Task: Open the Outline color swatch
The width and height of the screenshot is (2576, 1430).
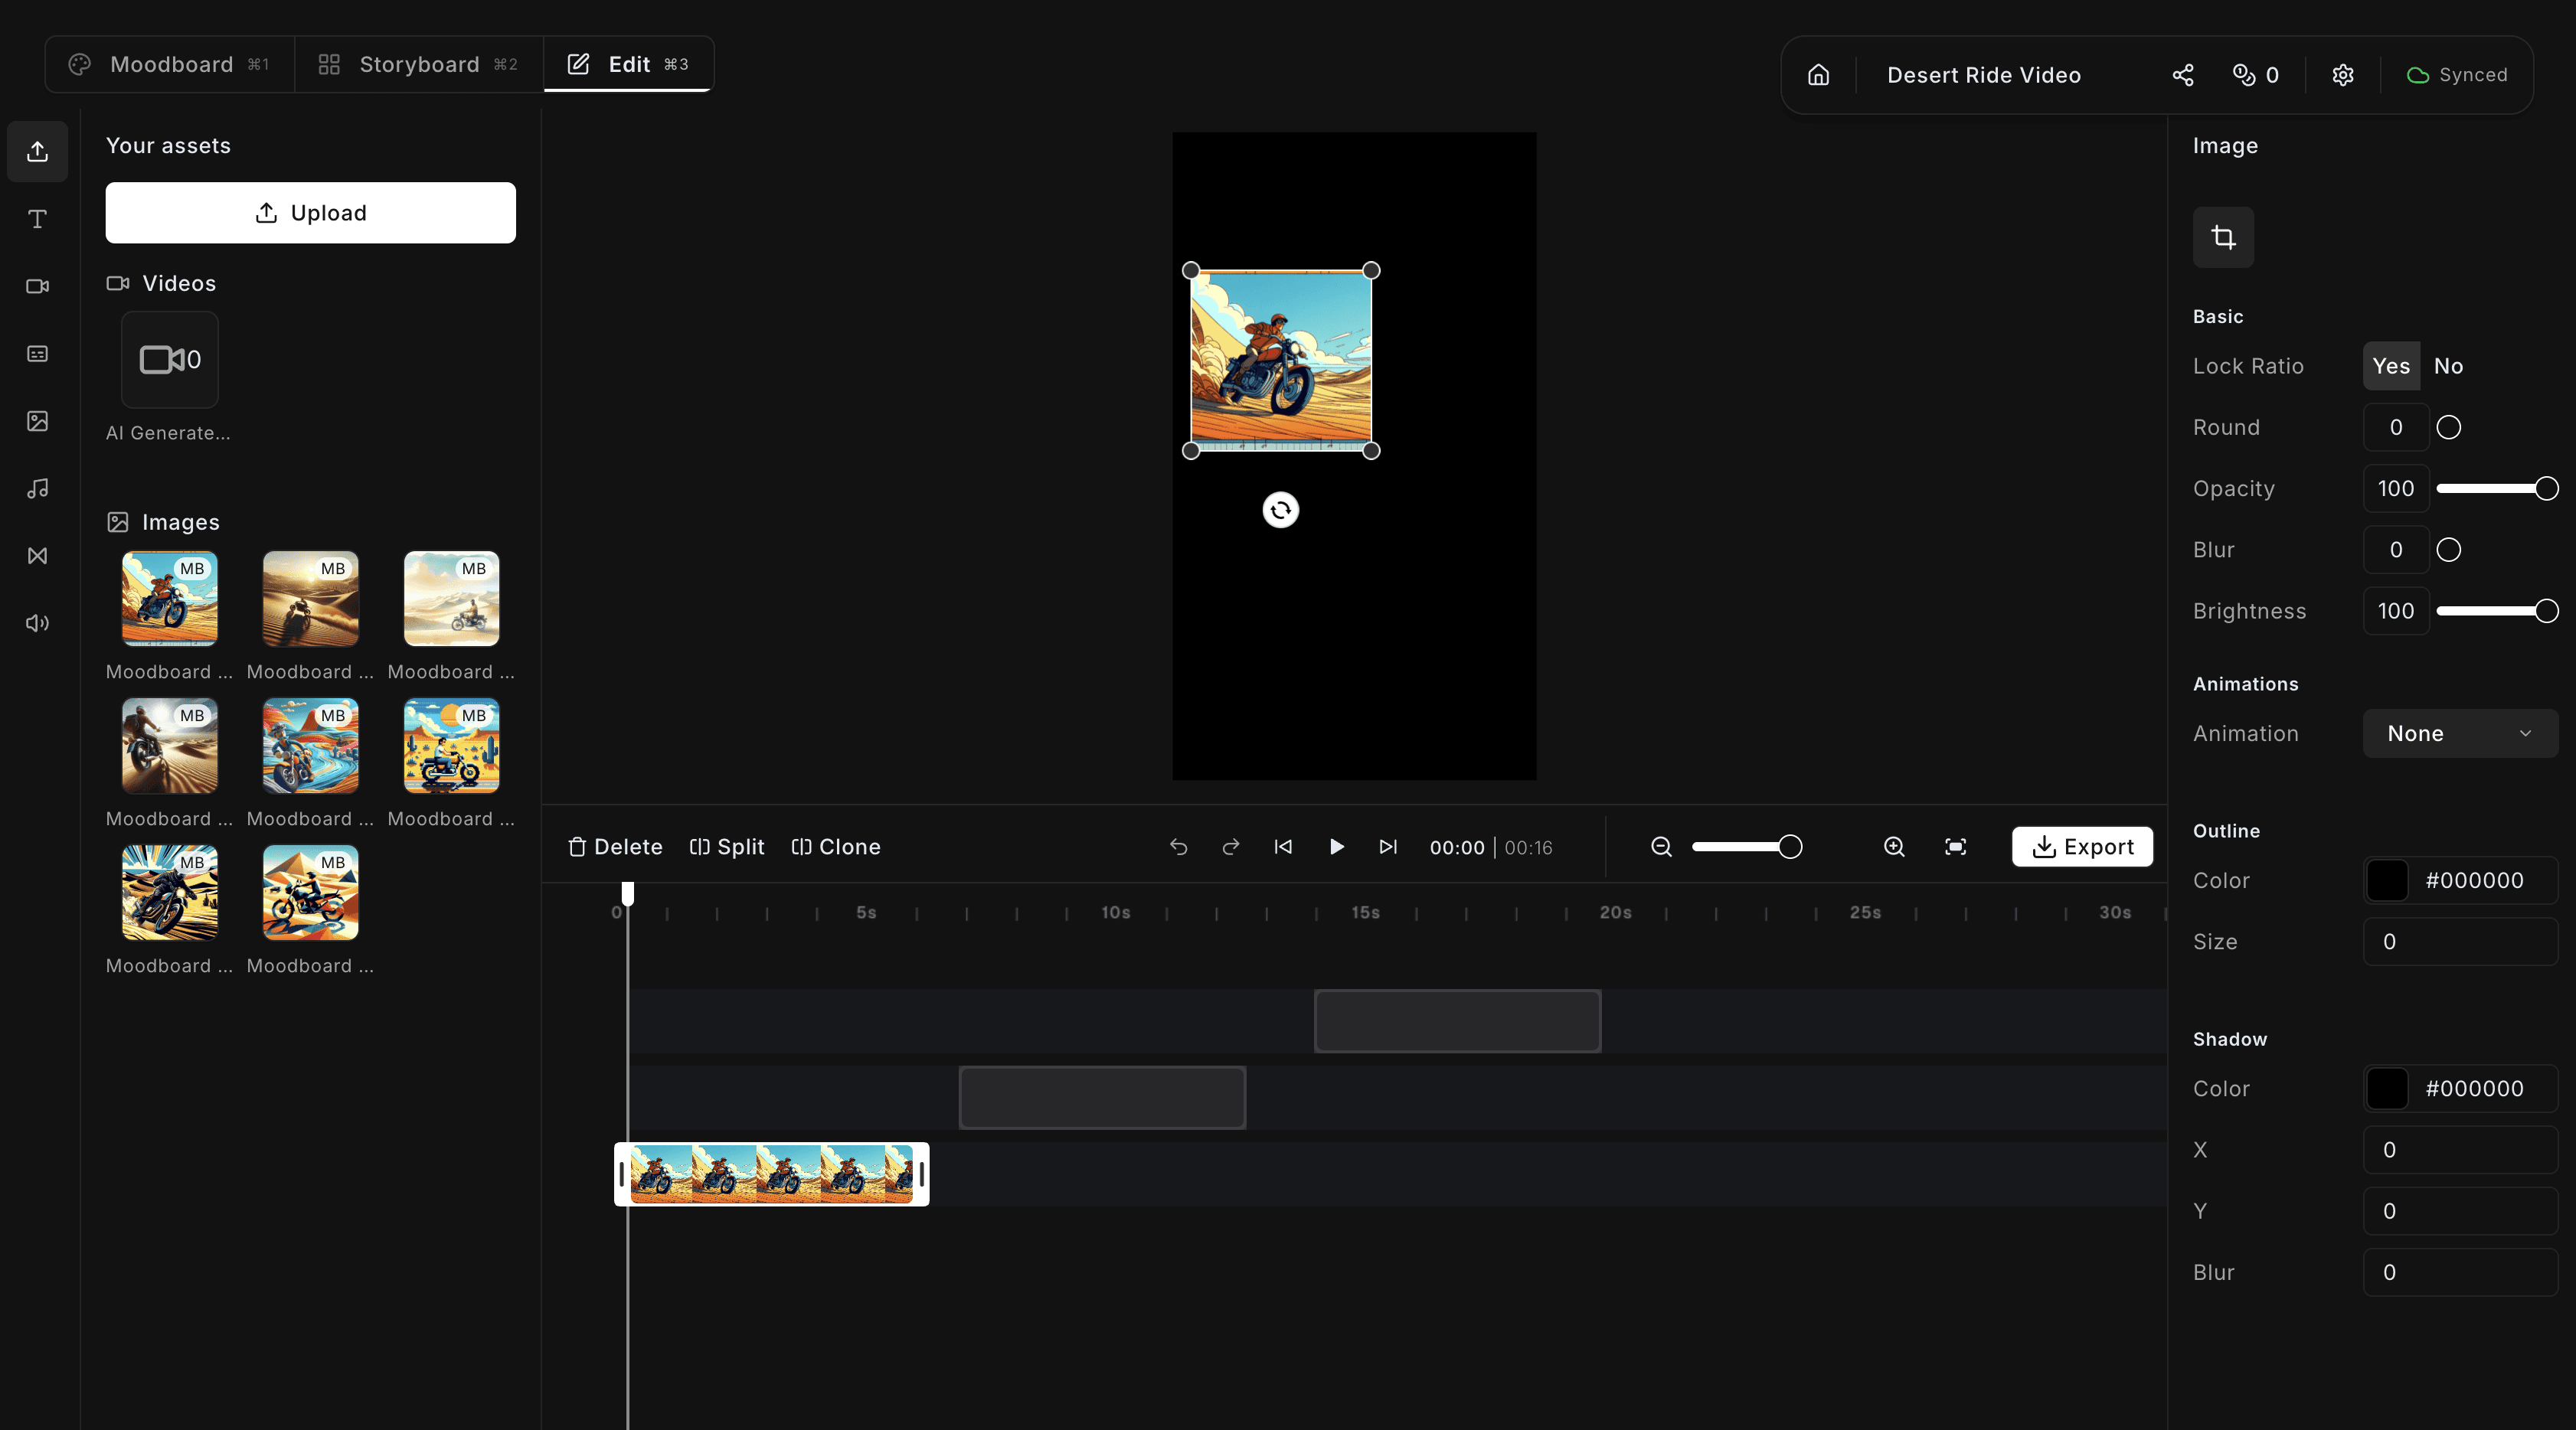Action: [x=2386, y=880]
